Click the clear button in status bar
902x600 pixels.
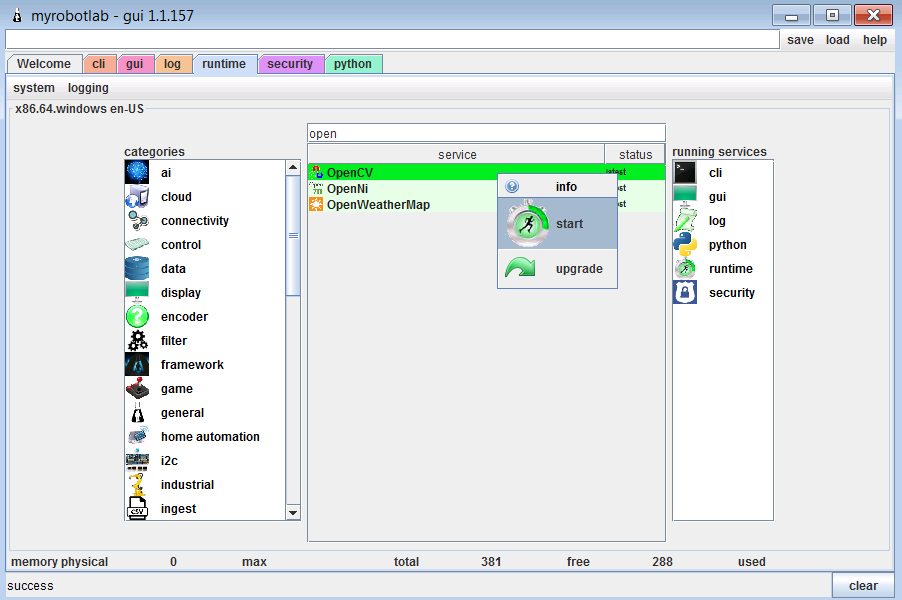click(863, 586)
